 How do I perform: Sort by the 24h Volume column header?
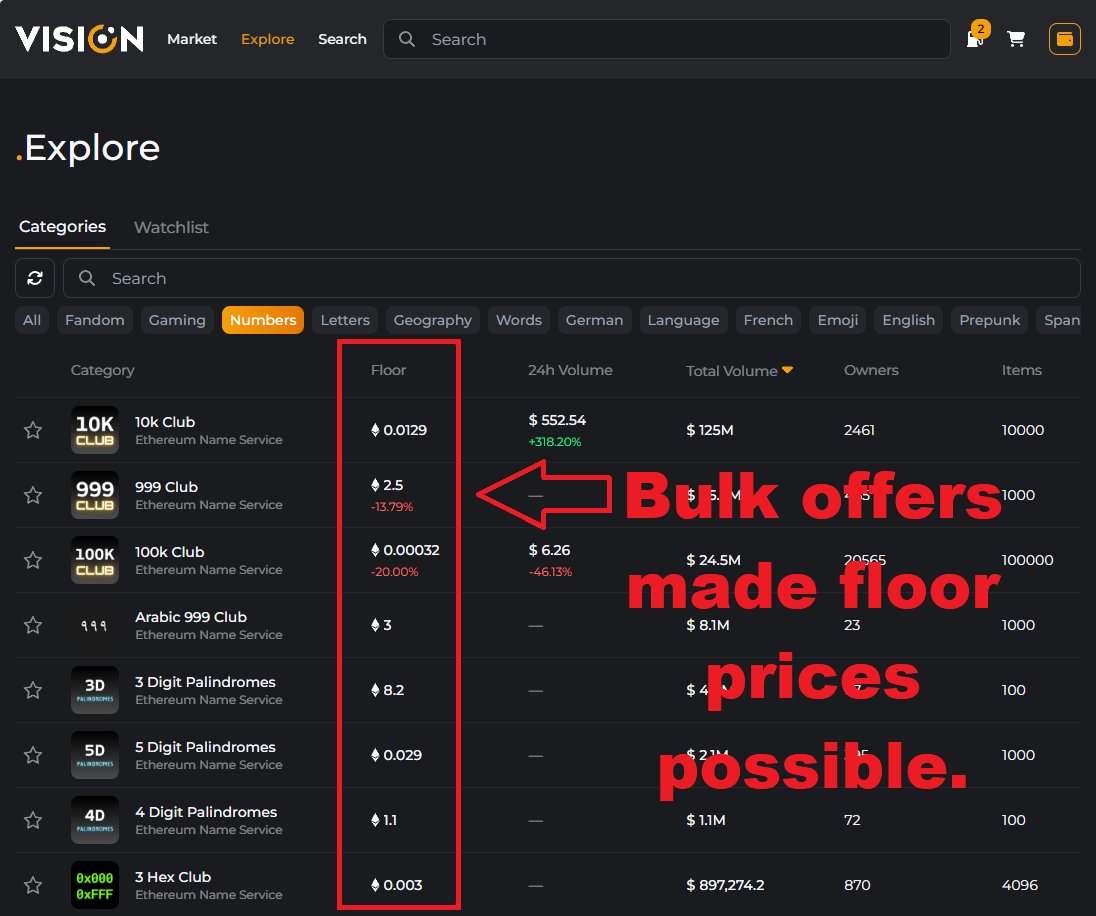[x=570, y=370]
